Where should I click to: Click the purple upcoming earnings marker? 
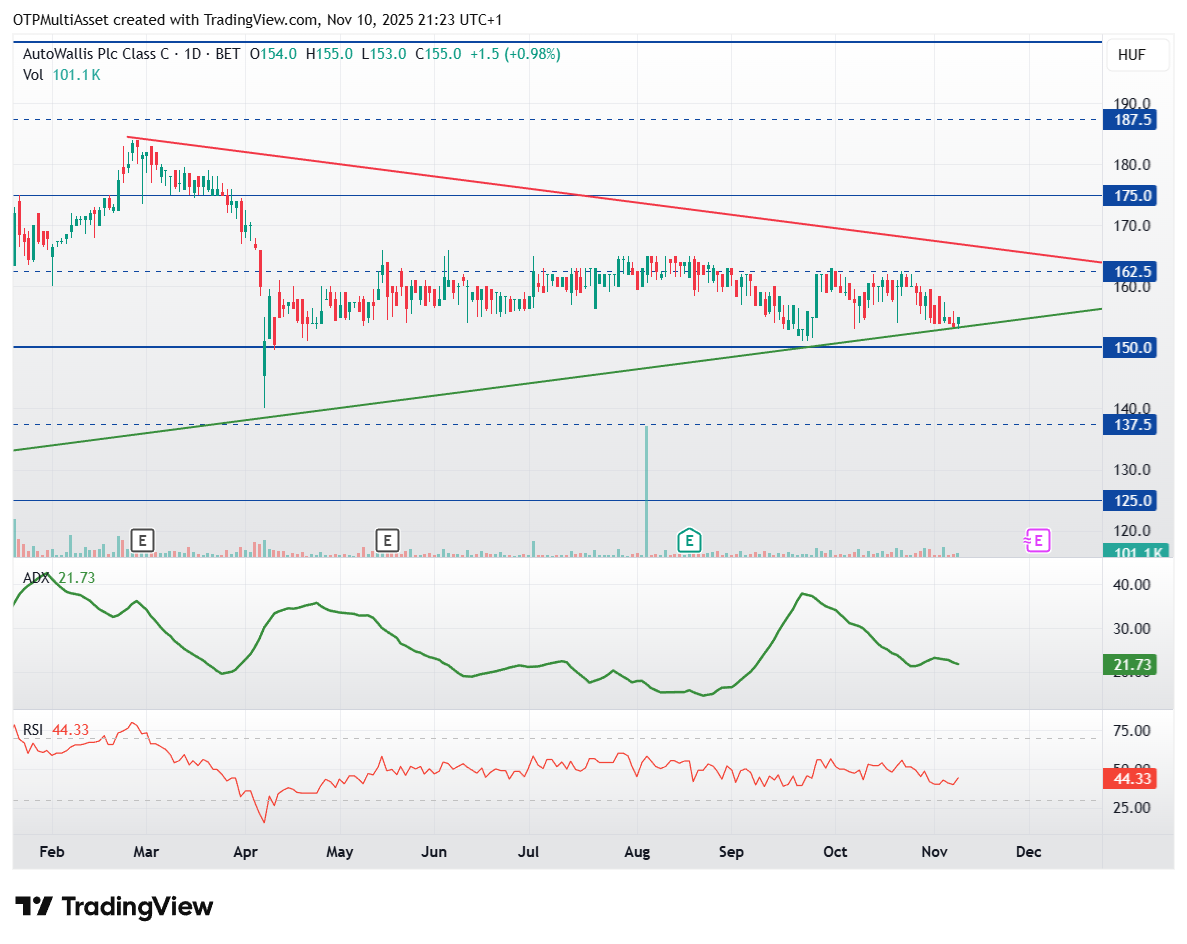pyautogui.click(x=1037, y=540)
